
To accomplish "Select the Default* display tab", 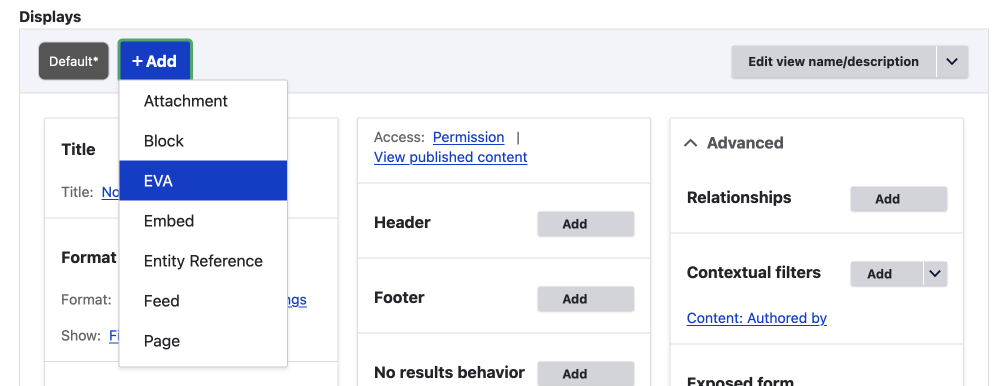I will [74, 61].
